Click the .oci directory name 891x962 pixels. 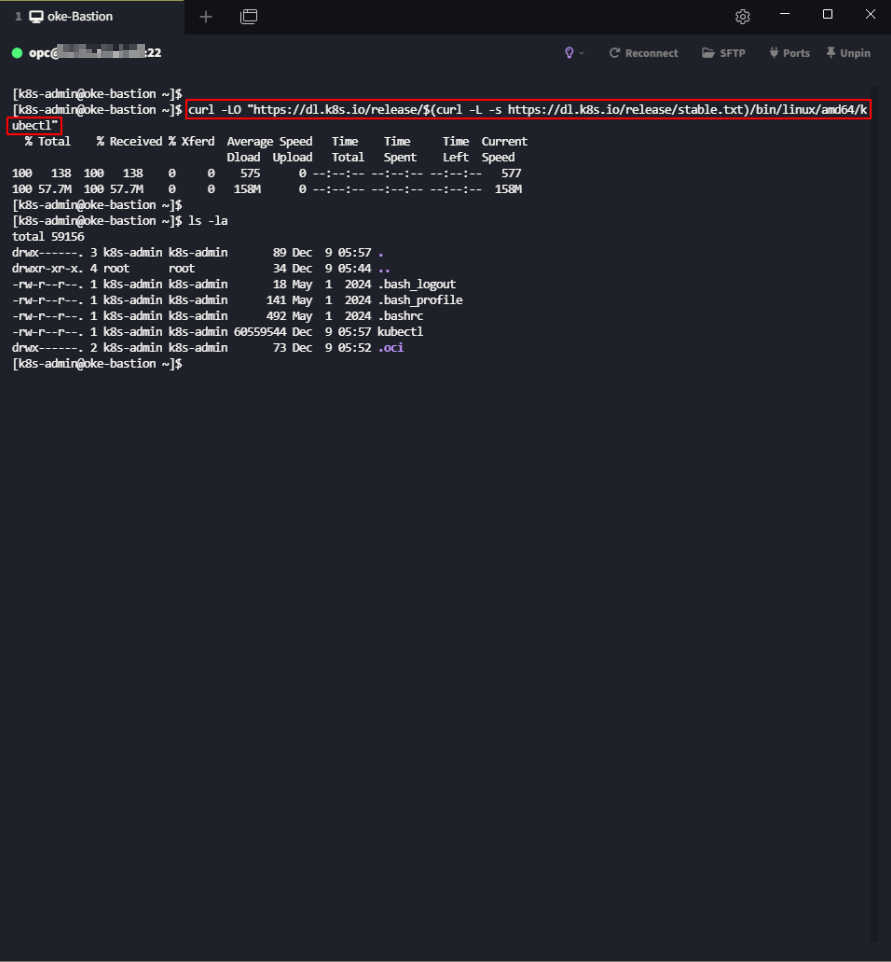390,348
